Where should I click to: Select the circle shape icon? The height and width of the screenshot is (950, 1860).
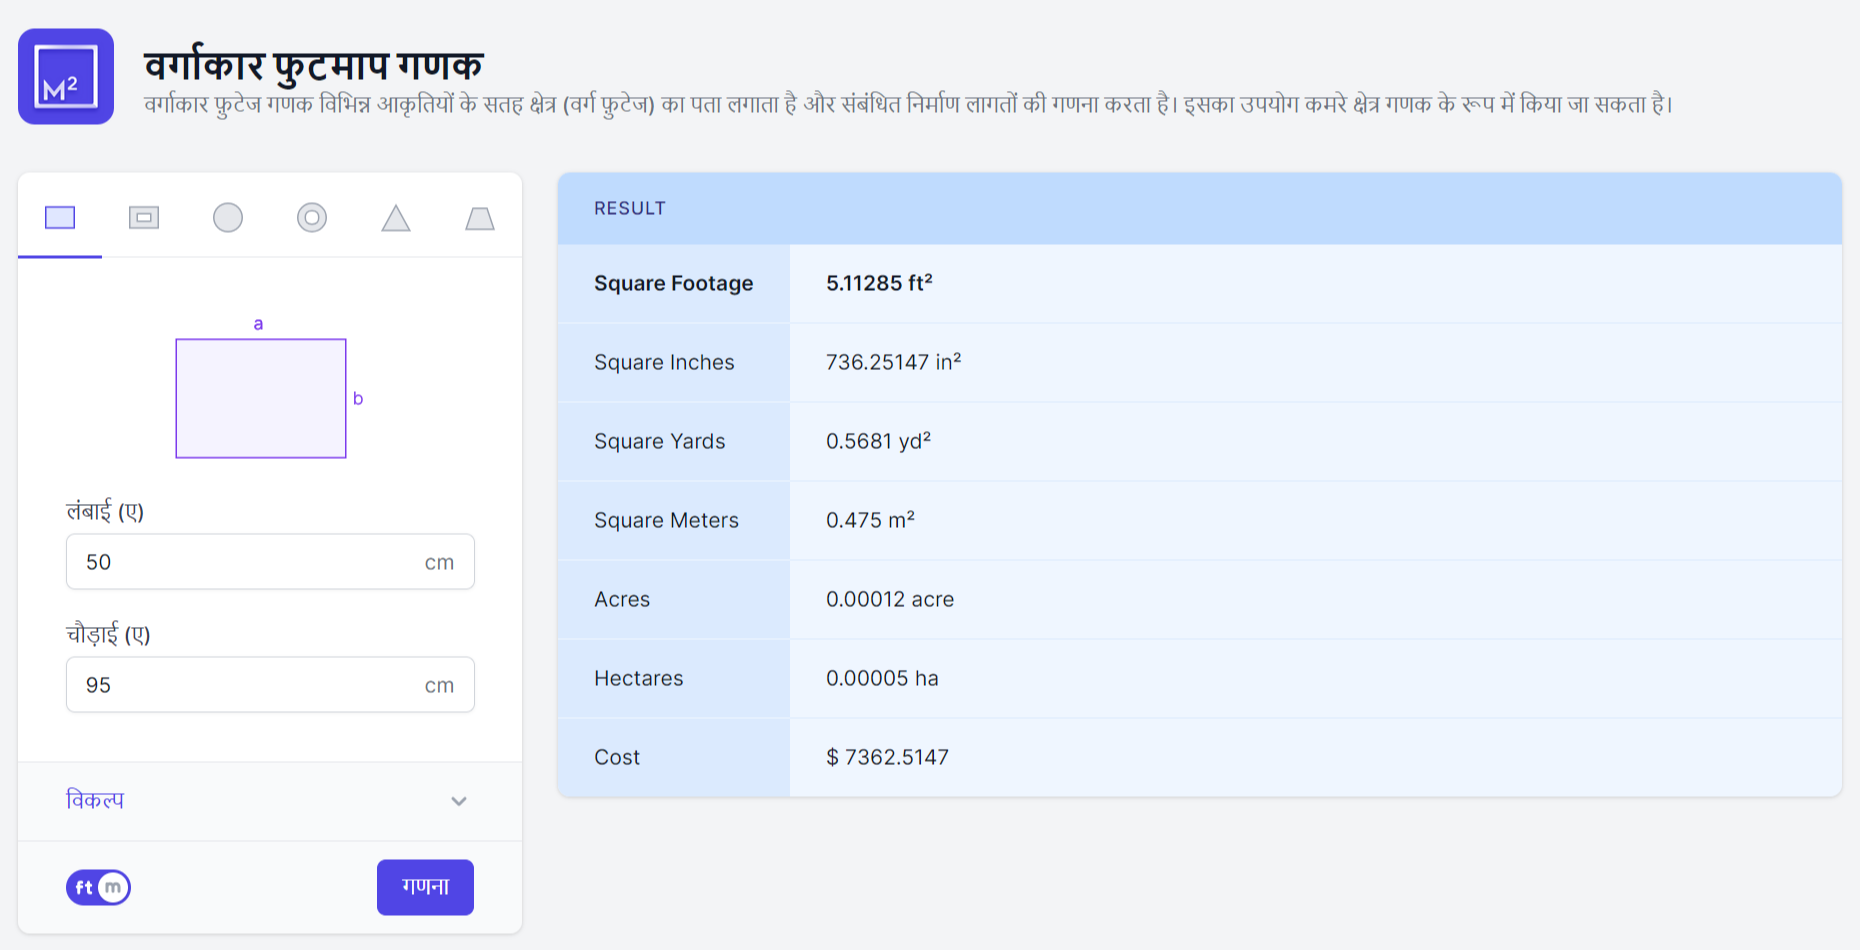click(x=228, y=217)
